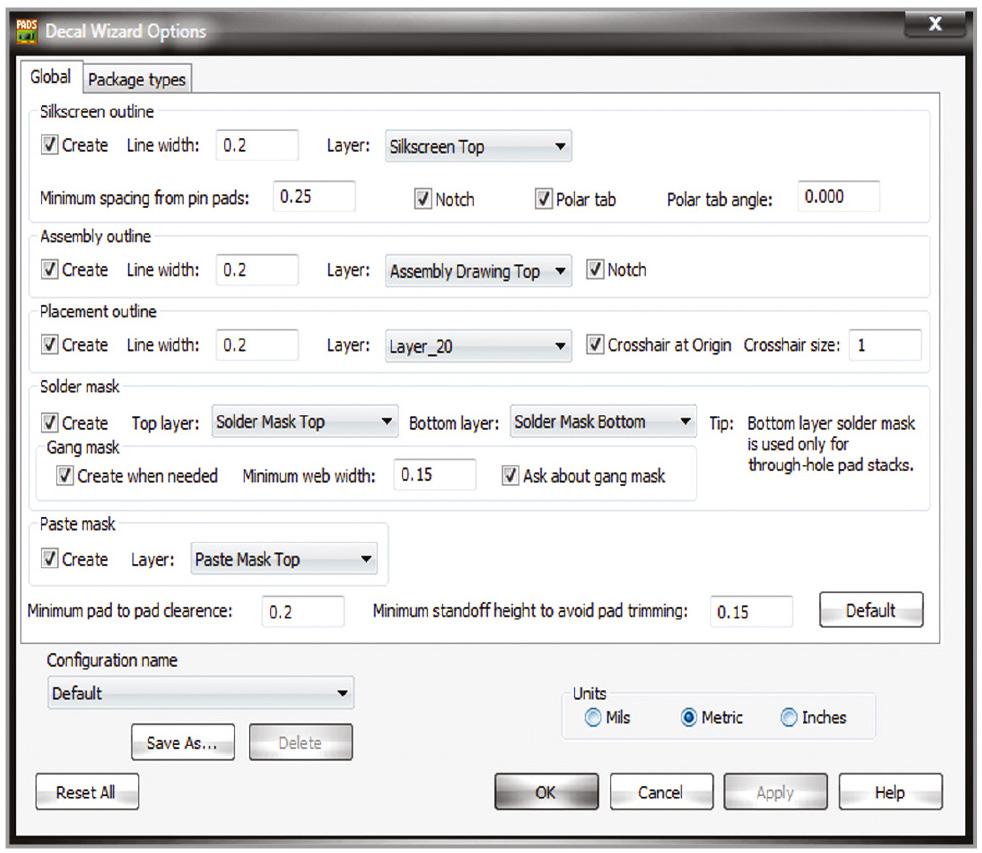Click the Polar tab angle field
Screen dimensions: 982x853
[838, 197]
